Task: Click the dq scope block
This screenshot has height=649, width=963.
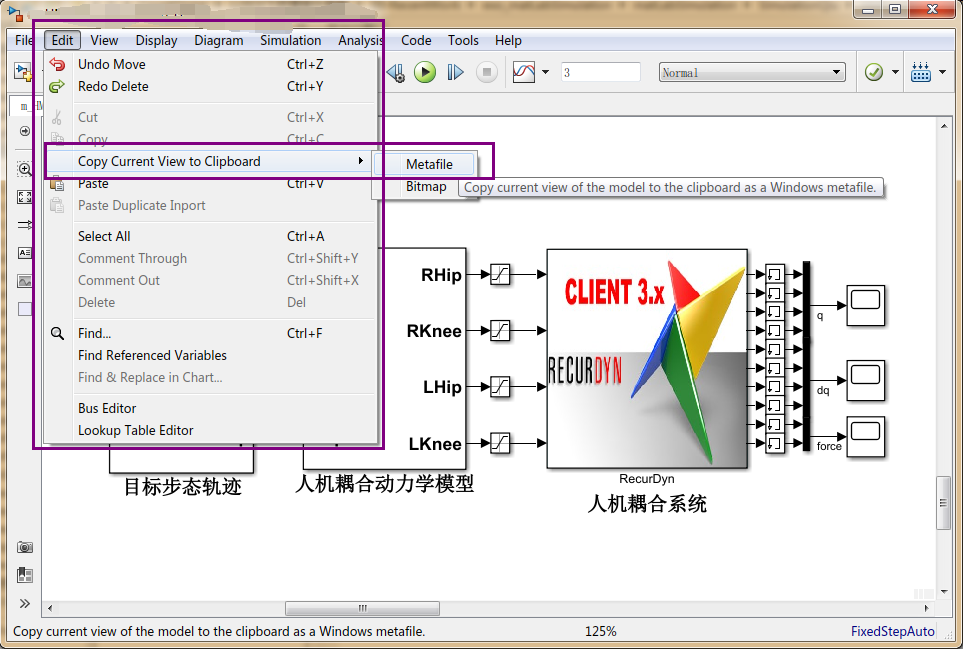Action: [x=865, y=381]
